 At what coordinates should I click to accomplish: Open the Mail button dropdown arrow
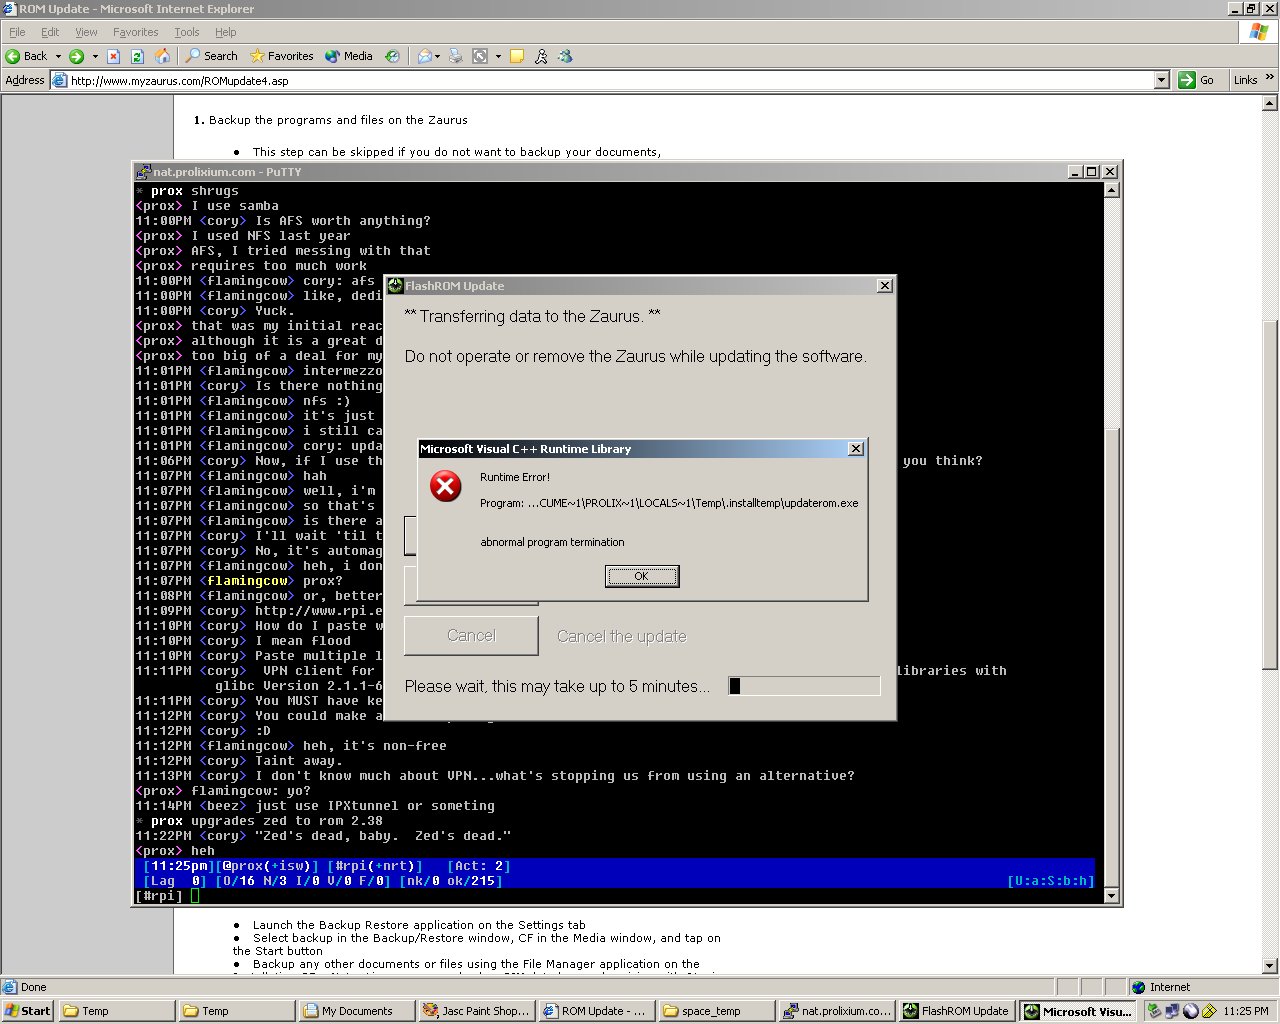pos(437,56)
